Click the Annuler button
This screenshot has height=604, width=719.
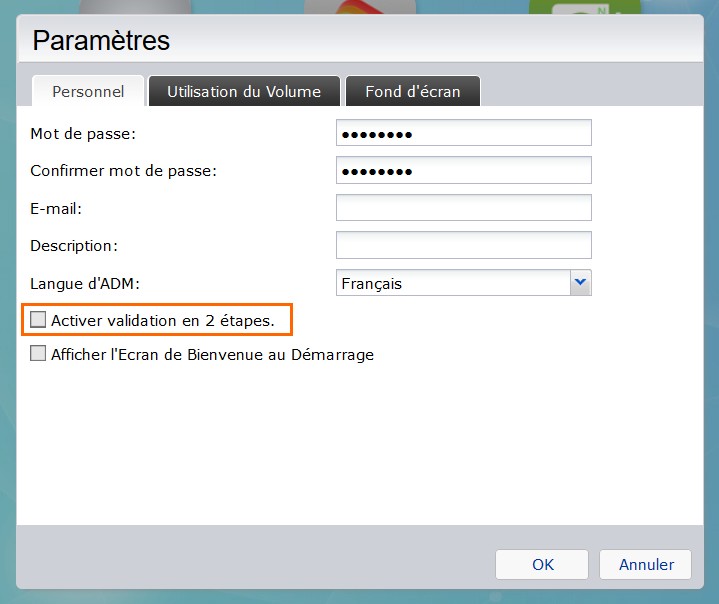[646, 564]
